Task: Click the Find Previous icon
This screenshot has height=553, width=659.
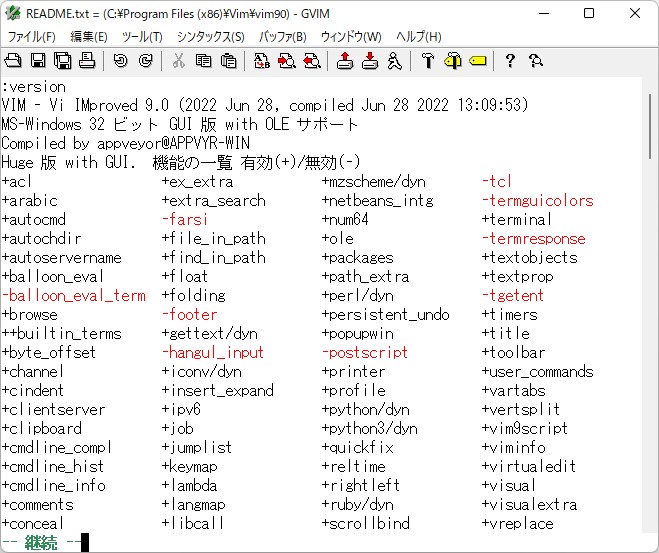Action: pyautogui.click(x=312, y=61)
